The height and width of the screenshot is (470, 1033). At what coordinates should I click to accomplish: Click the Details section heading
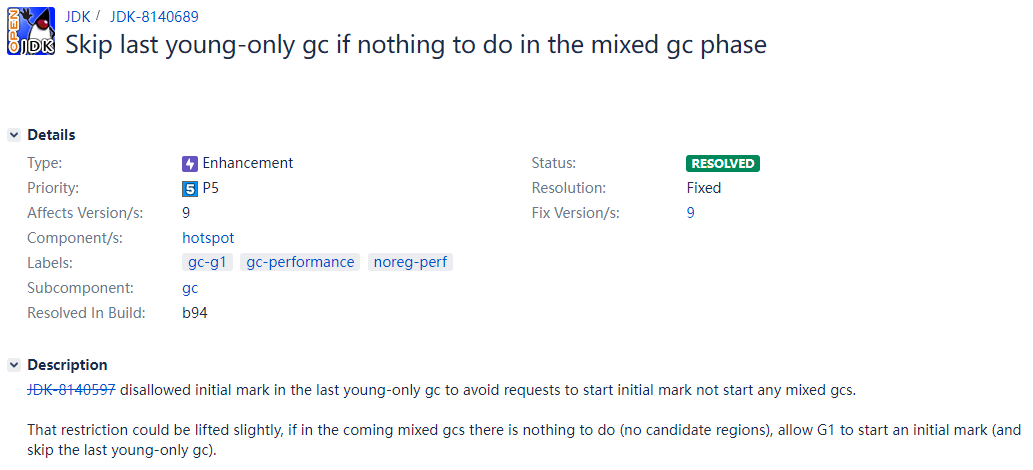(x=51, y=135)
